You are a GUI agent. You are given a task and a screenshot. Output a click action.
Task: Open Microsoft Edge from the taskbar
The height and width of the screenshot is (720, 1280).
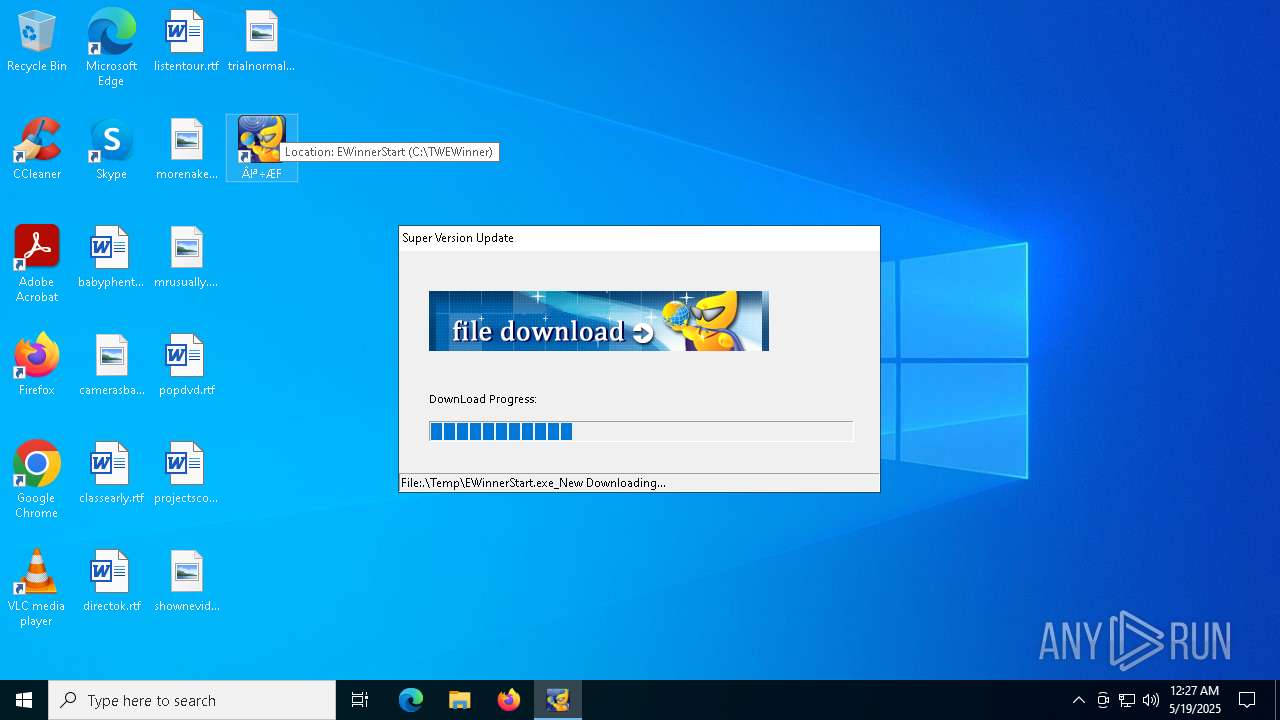(x=411, y=700)
